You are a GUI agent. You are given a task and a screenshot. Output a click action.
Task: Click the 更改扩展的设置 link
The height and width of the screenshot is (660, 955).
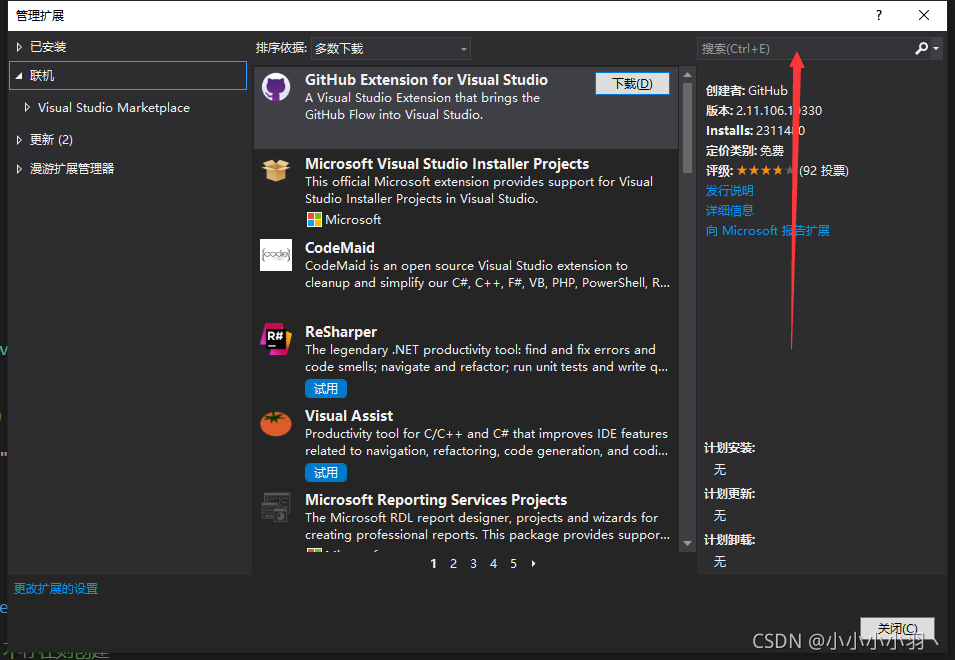click(x=55, y=588)
